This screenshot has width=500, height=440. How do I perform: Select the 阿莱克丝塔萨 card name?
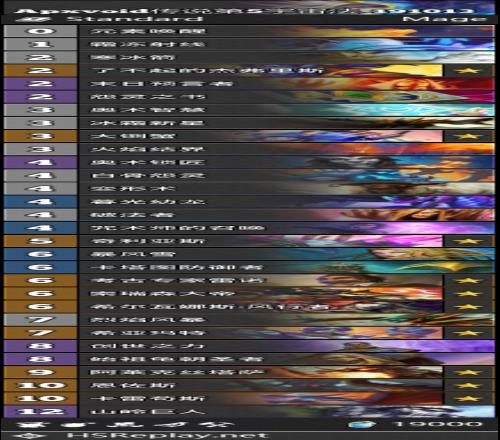177,372
